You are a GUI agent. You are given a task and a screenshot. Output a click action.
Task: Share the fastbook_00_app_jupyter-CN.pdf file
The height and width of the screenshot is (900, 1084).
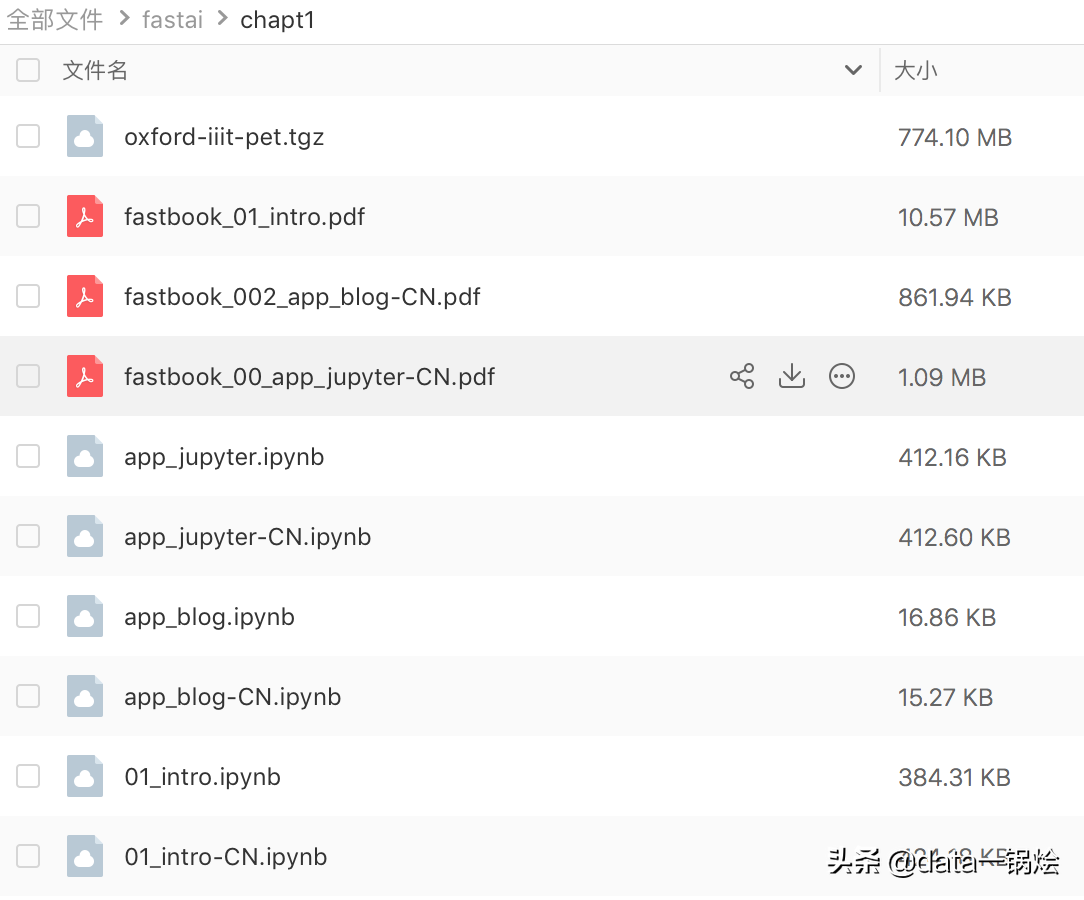[742, 377]
